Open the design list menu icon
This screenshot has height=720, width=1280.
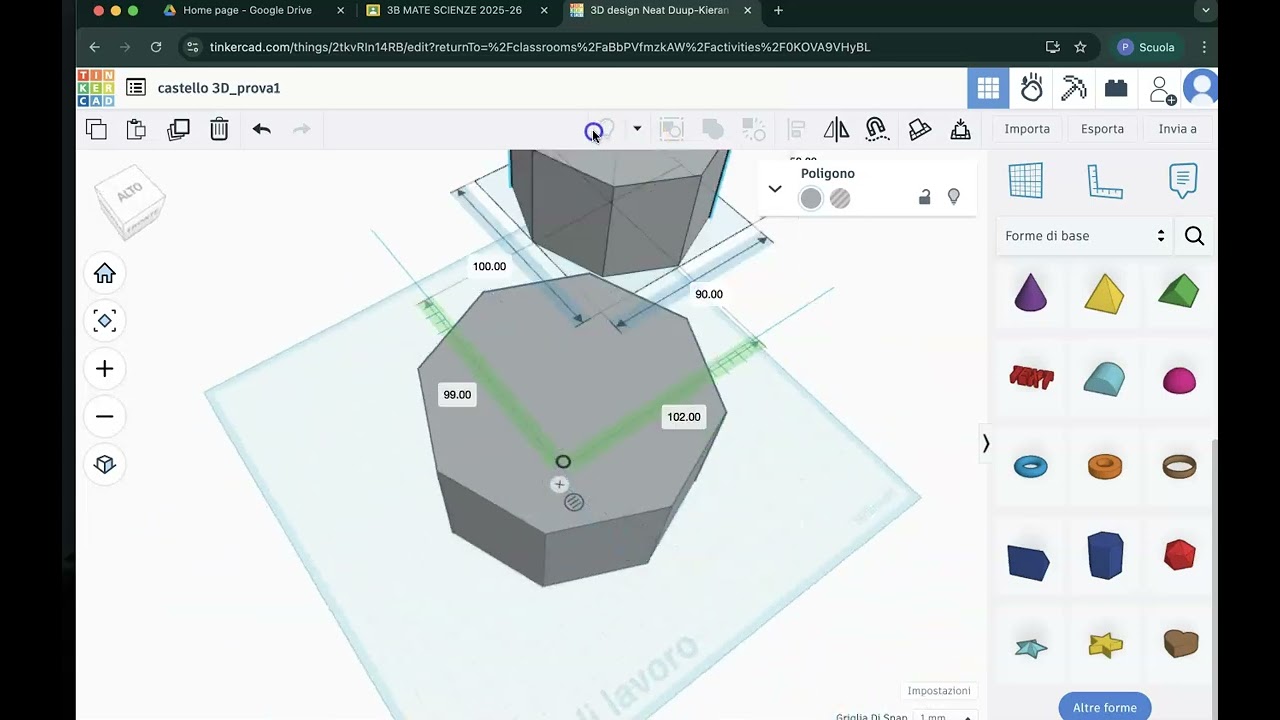[136, 88]
